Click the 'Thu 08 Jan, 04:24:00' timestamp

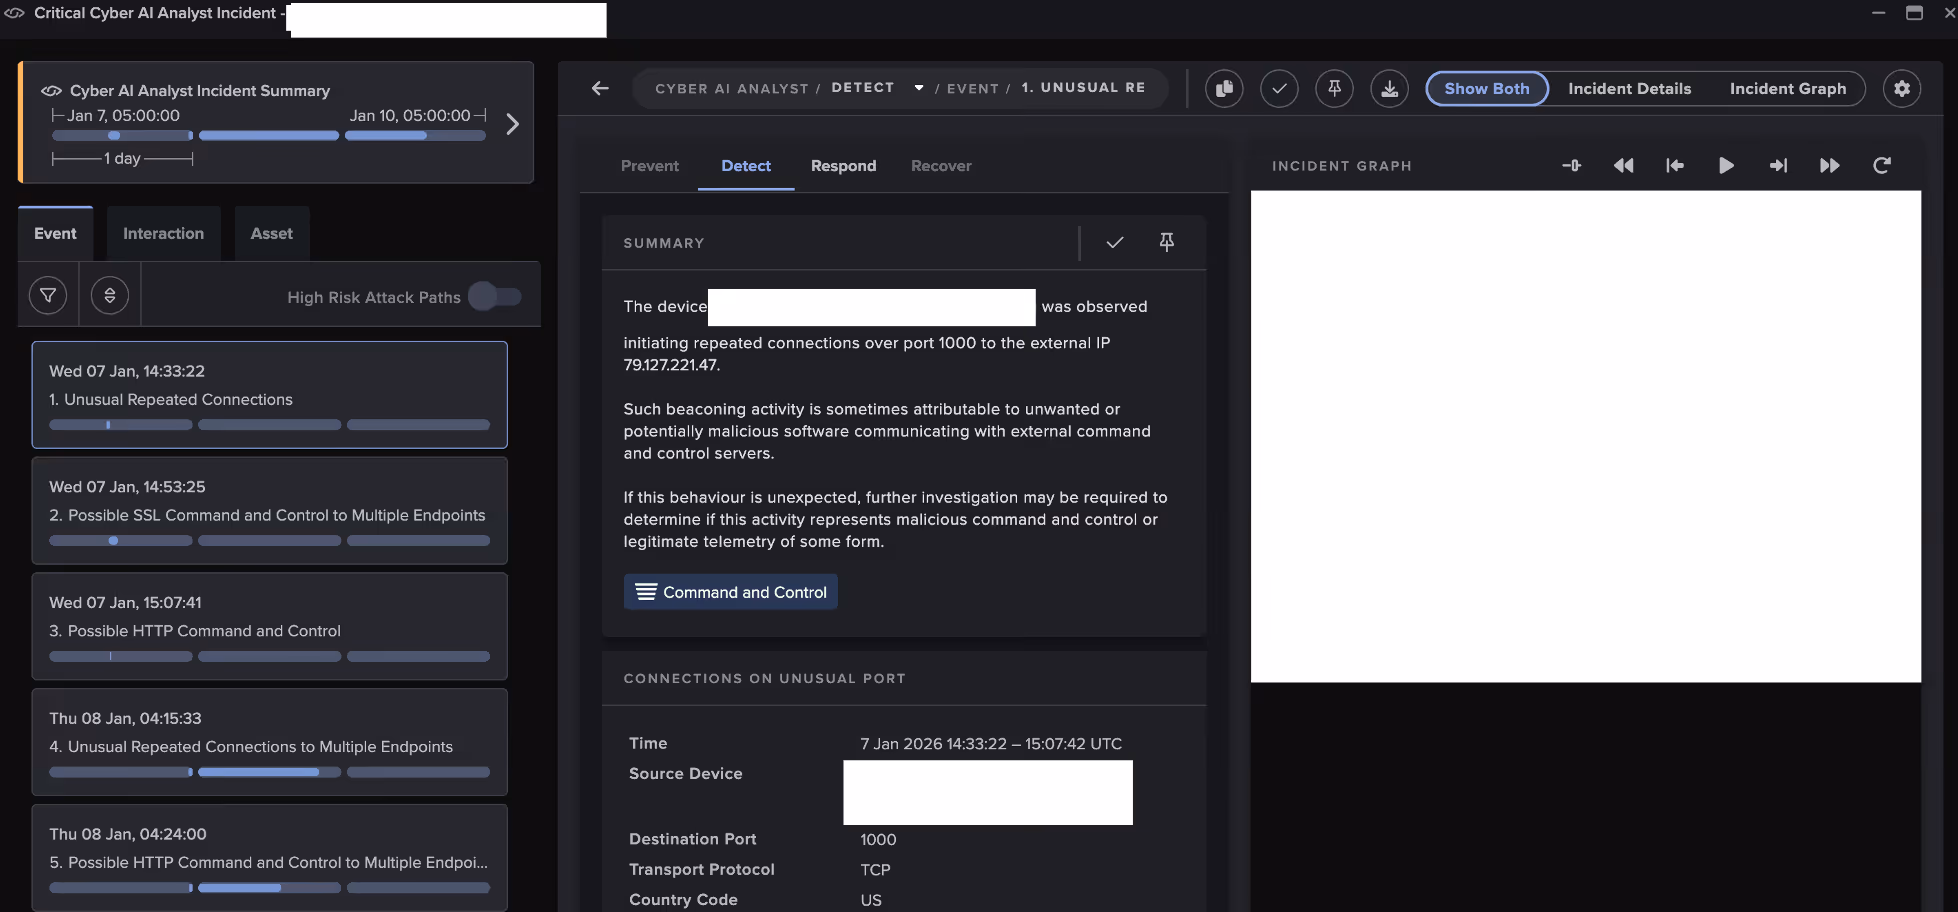point(128,834)
